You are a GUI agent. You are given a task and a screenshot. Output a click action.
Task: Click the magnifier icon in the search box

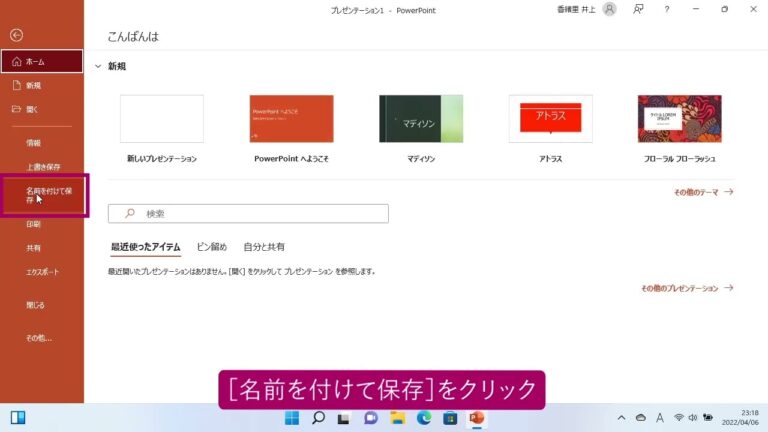(x=130, y=213)
